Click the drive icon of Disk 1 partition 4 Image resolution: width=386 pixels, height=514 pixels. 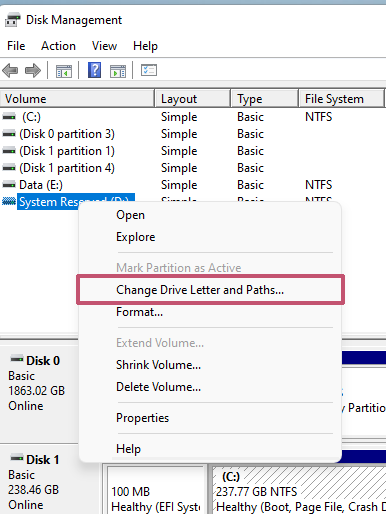point(9,168)
